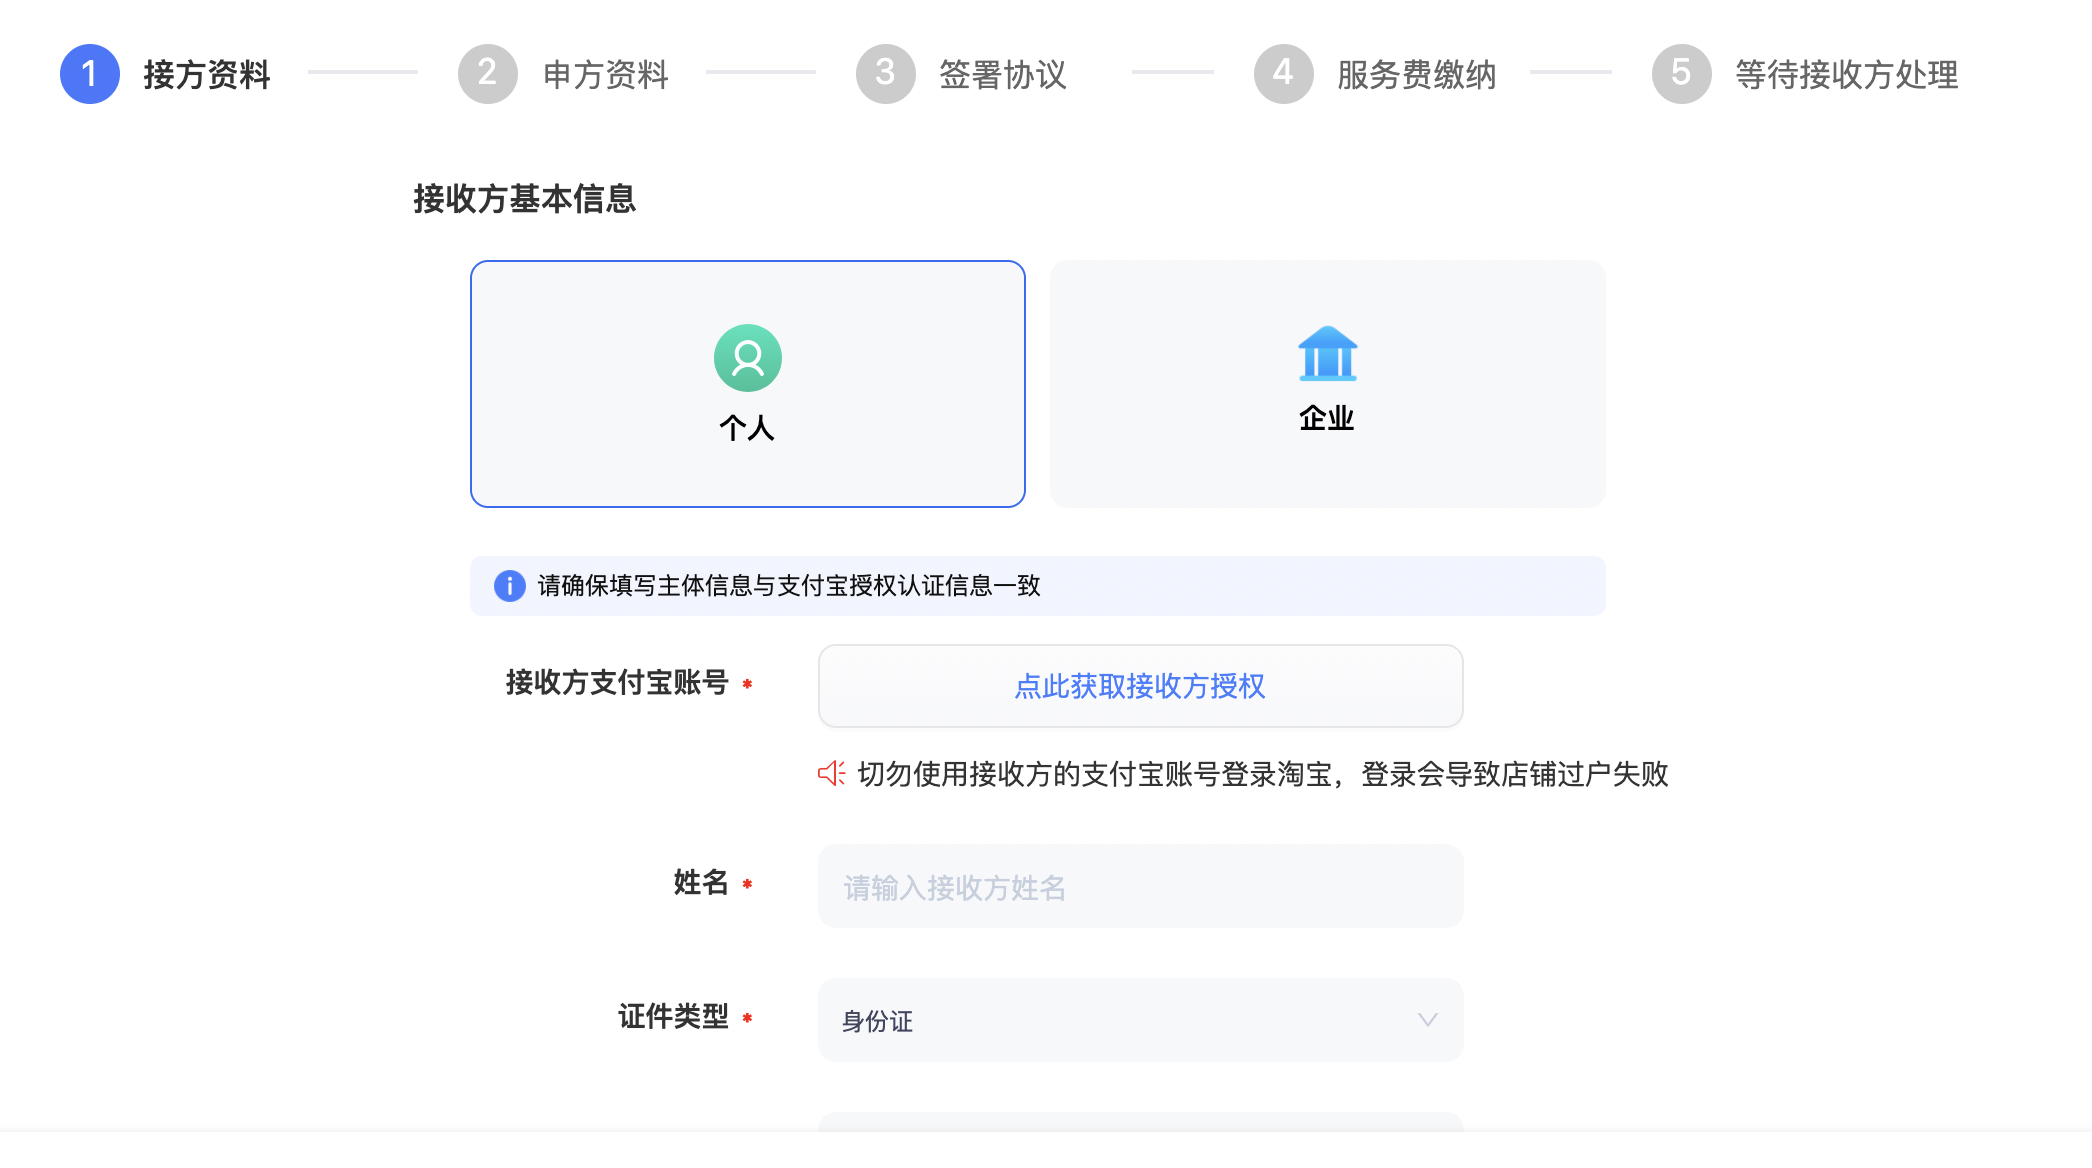The image size is (2092, 1168).
Task: Click the 姓名 input field
Action: 1140,887
